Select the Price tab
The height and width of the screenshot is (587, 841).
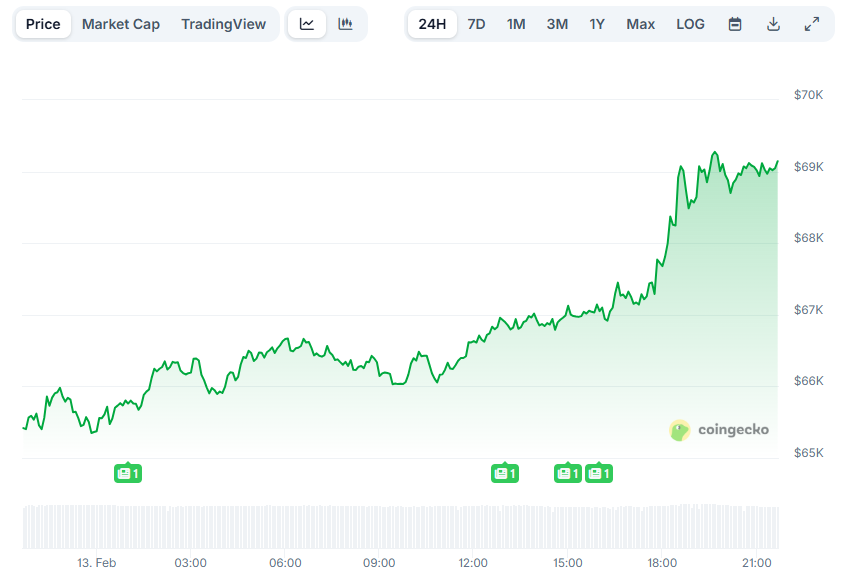[43, 23]
